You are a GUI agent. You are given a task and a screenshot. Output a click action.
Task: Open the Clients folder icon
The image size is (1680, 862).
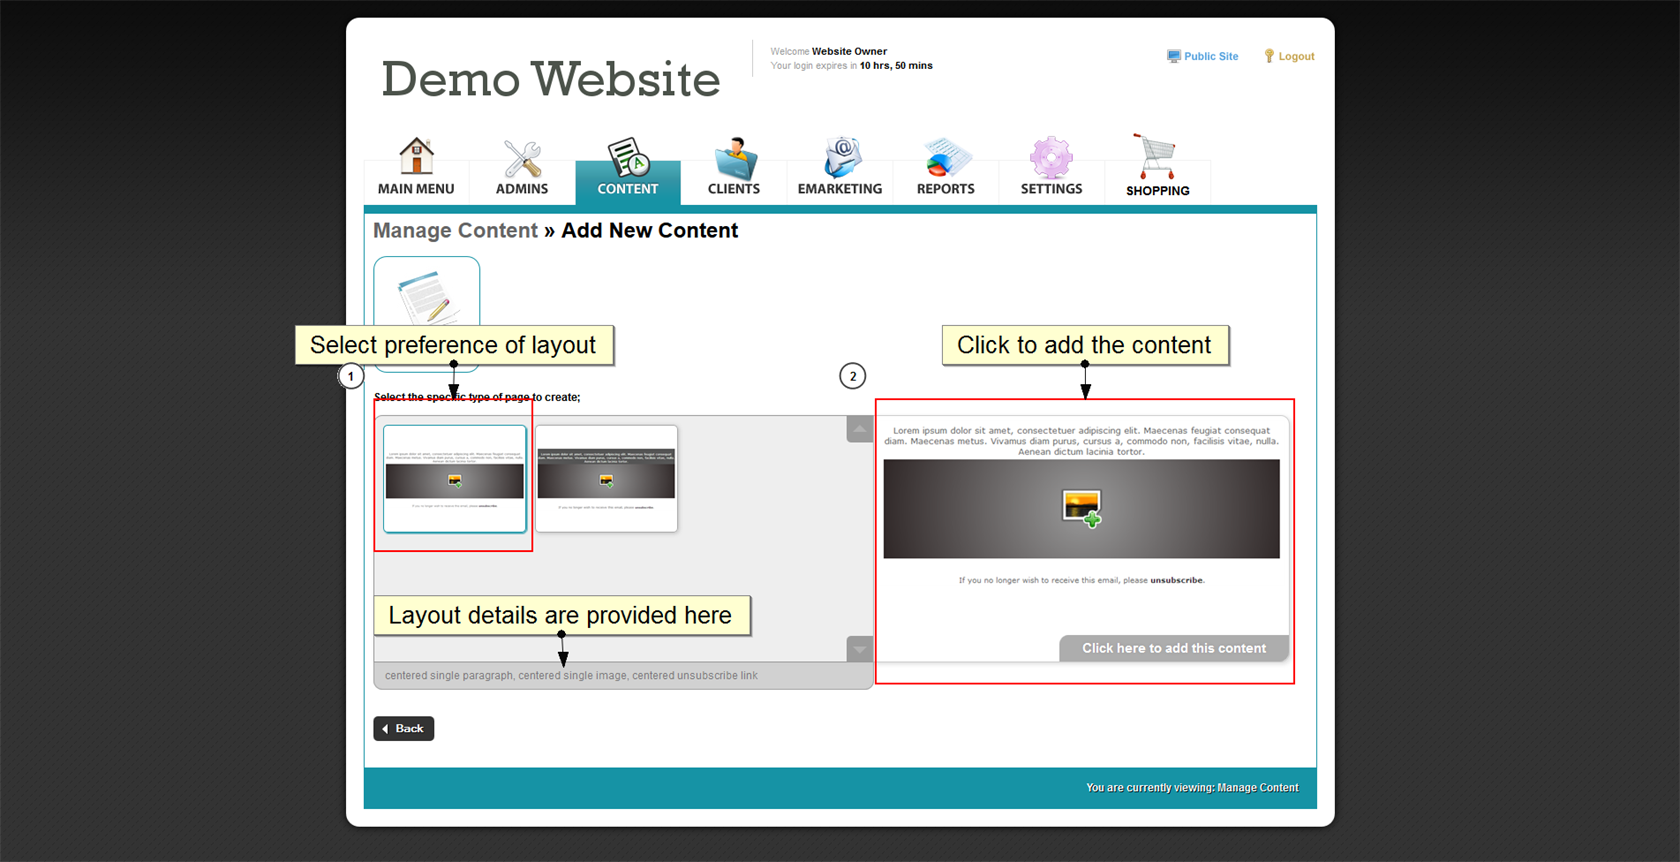coord(734,158)
